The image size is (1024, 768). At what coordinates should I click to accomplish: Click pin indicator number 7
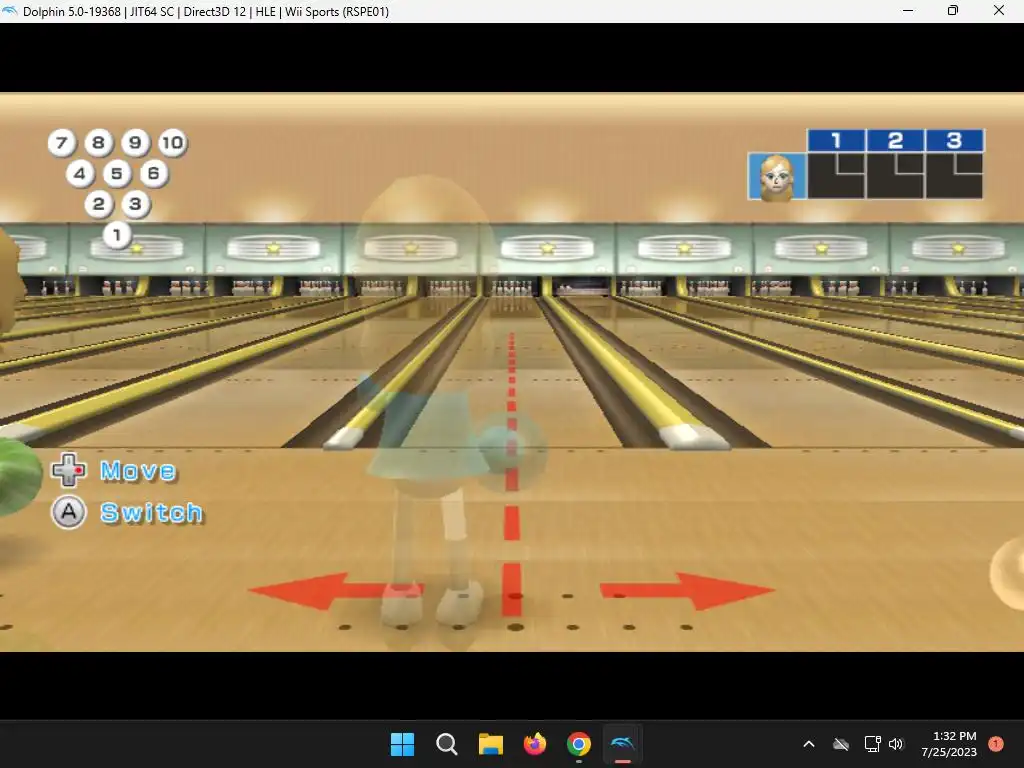click(61, 142)
